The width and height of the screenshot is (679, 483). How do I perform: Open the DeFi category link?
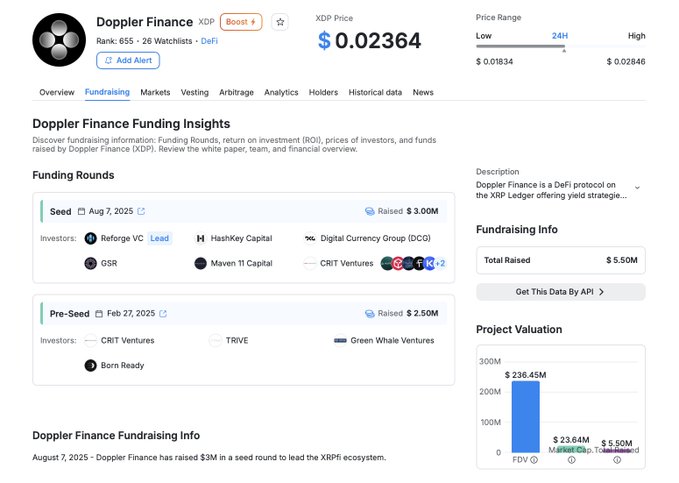point(209,41)
